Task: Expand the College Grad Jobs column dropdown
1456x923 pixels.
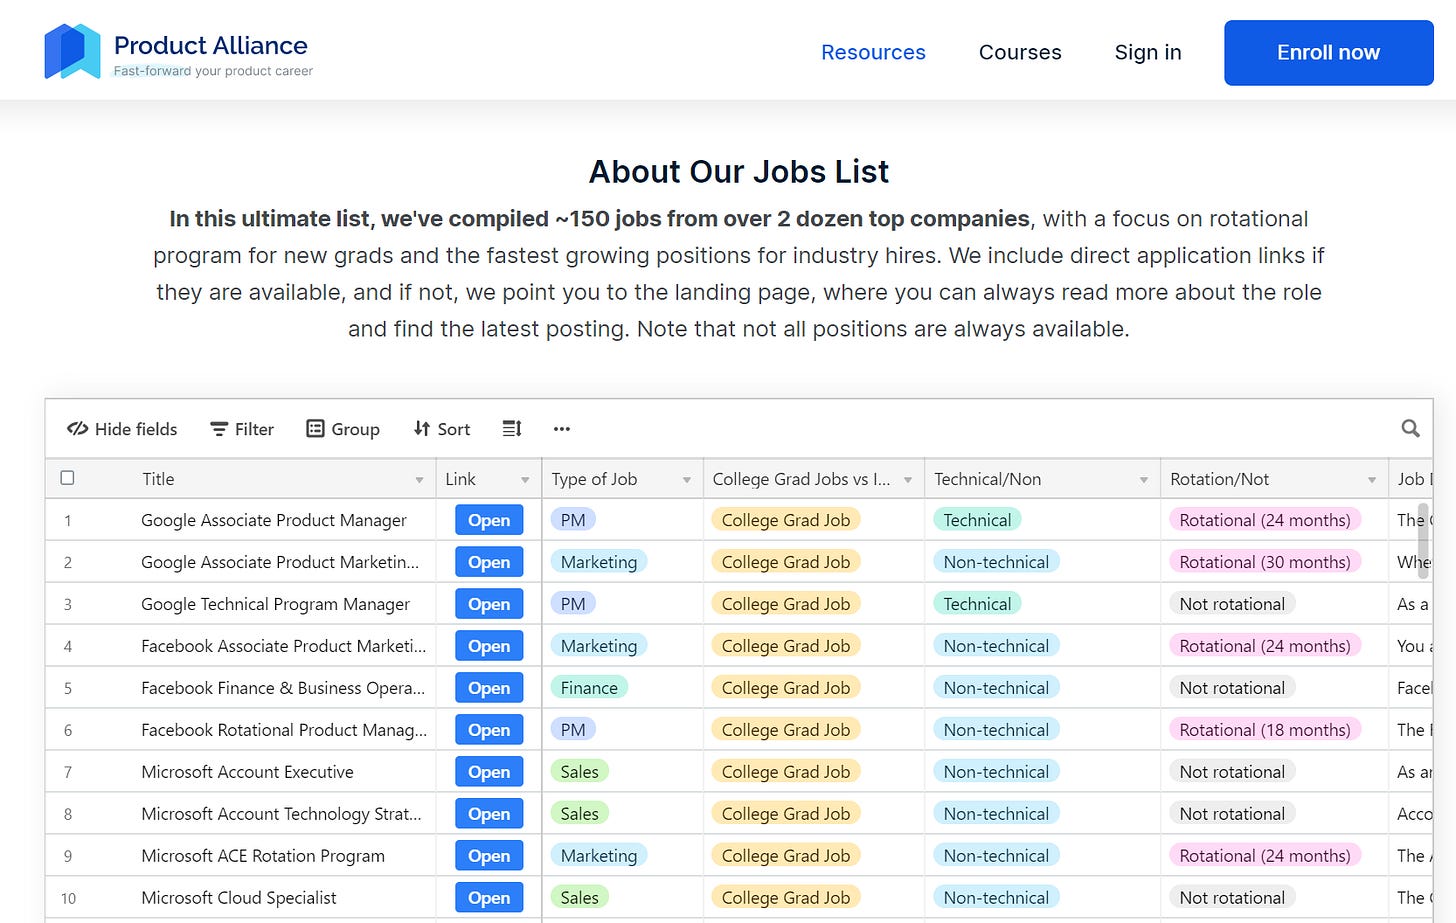Action: click(x=908, y=480)
